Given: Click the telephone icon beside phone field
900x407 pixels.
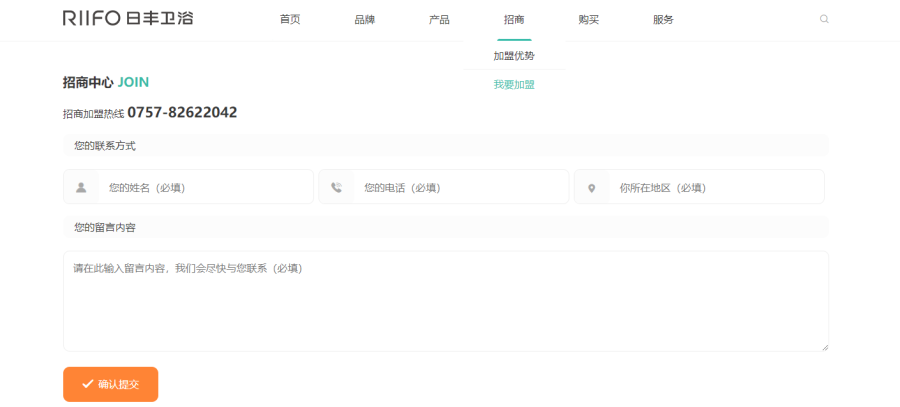Looking at the screenshot, I should pos(336,187).
